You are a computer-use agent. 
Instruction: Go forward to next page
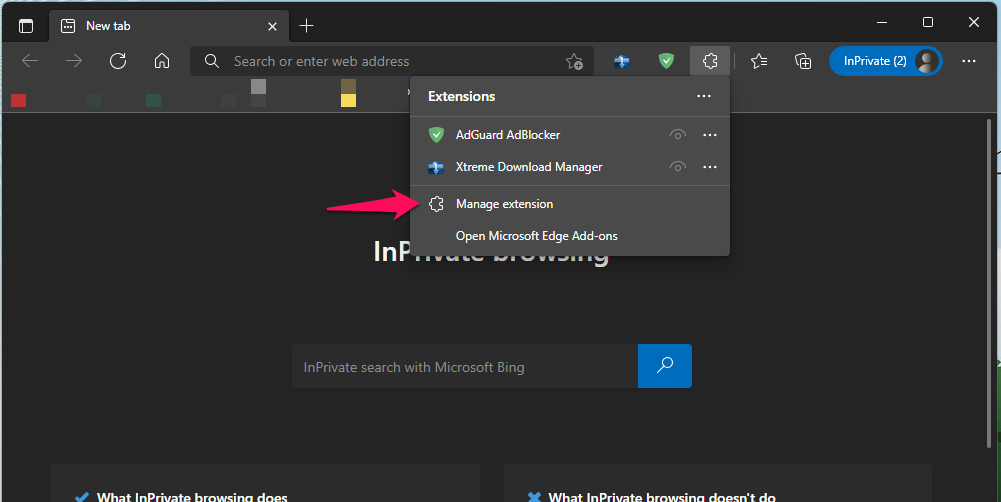coord(74,61)
